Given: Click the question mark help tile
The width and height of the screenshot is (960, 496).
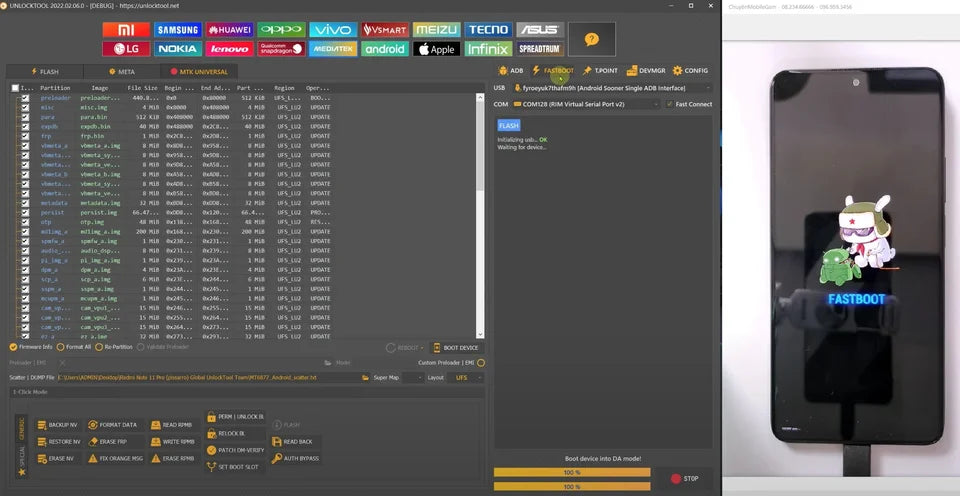Looking at the screenshot, I should 591,39.
